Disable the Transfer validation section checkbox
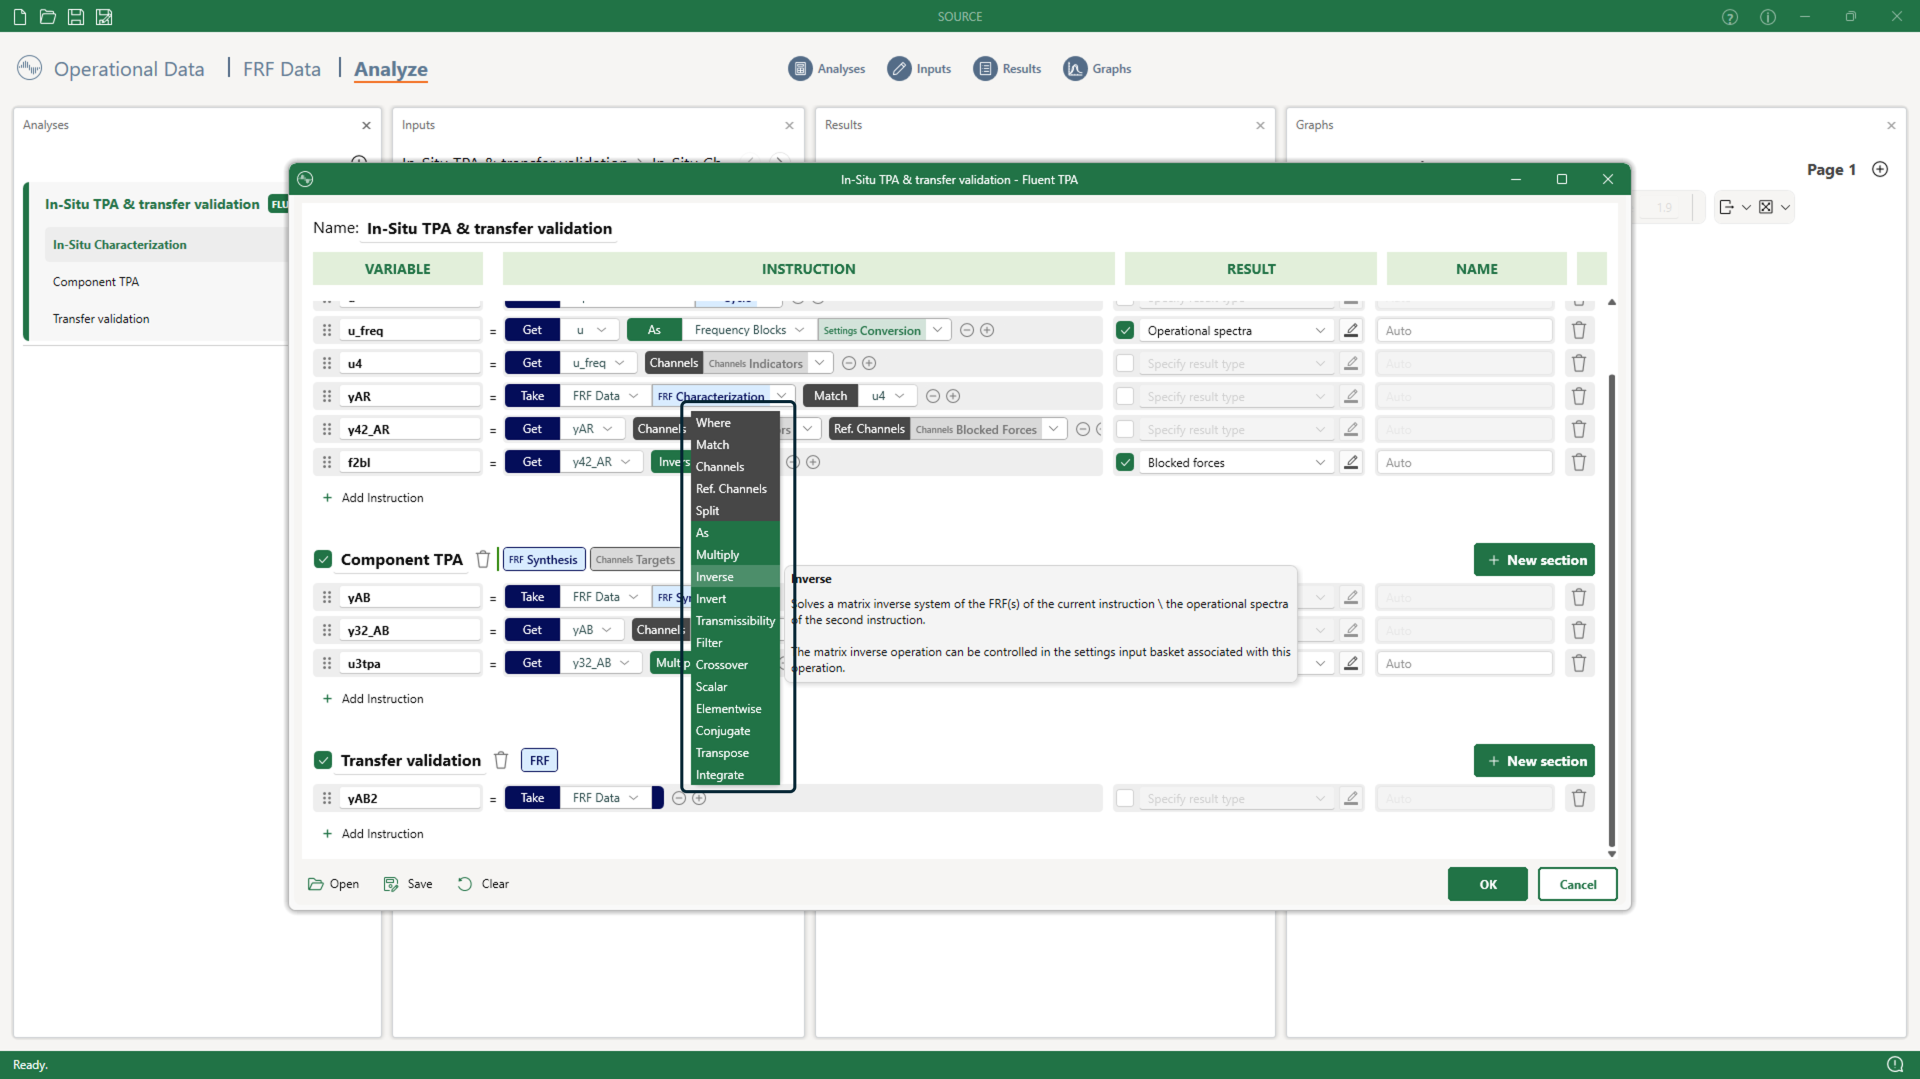 [323, 761]
